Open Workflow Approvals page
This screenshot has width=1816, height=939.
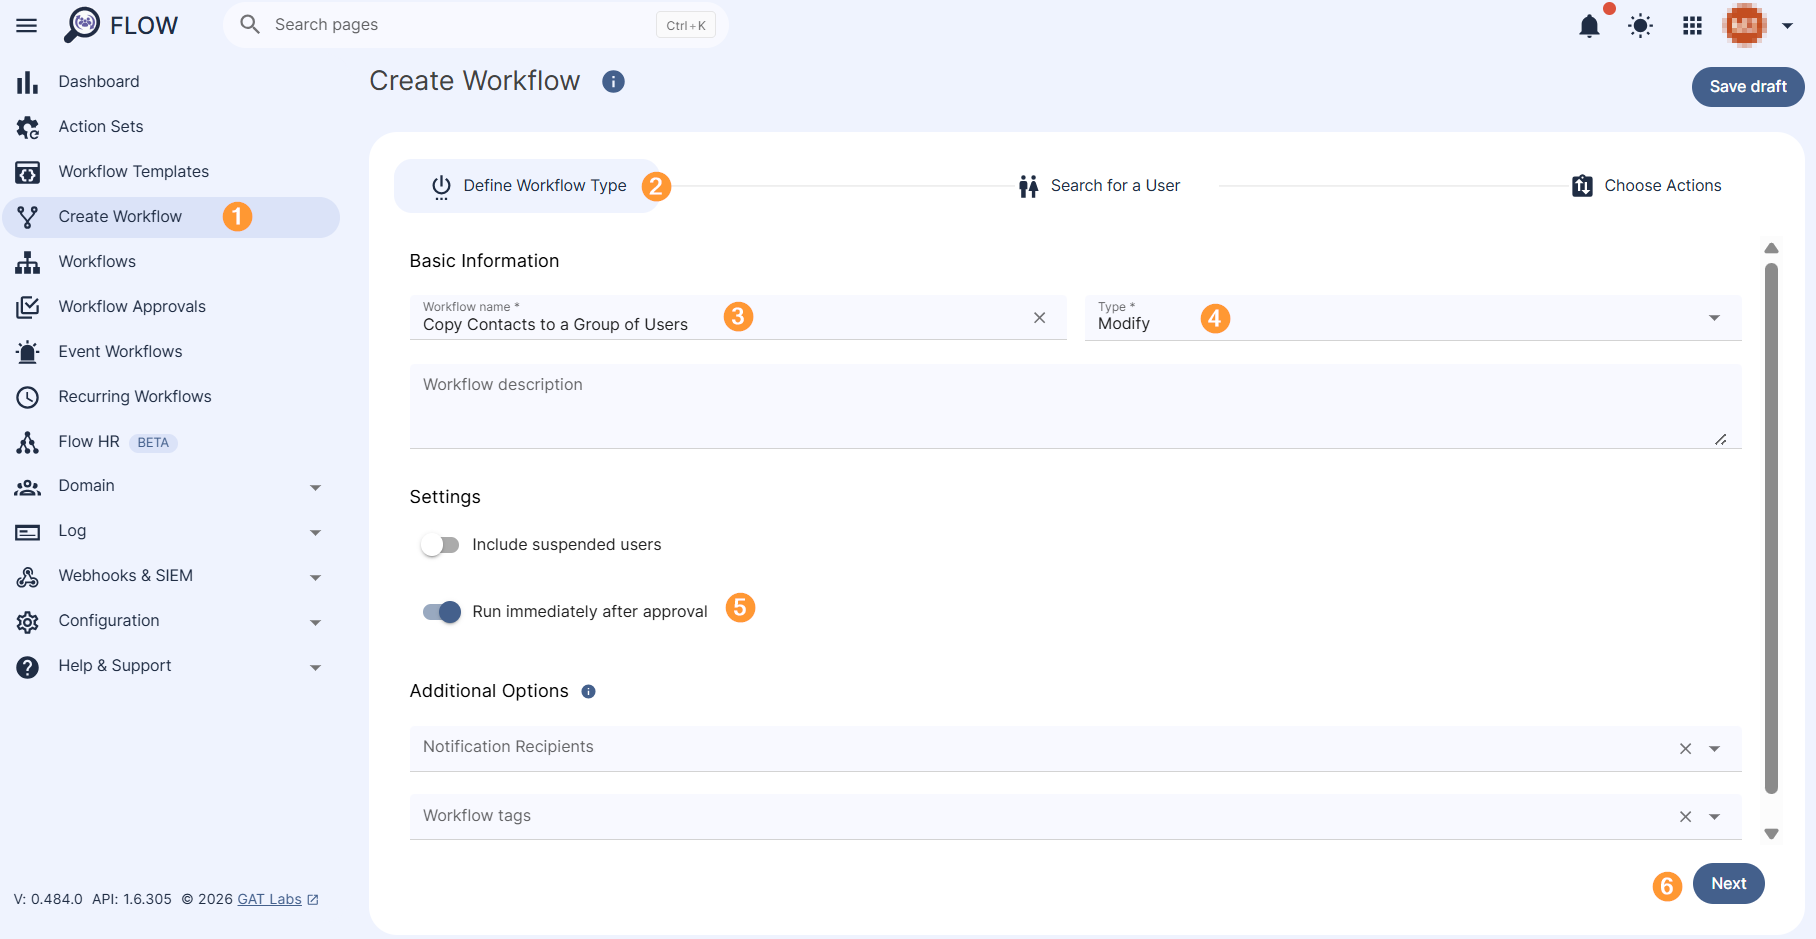[170, 307]
